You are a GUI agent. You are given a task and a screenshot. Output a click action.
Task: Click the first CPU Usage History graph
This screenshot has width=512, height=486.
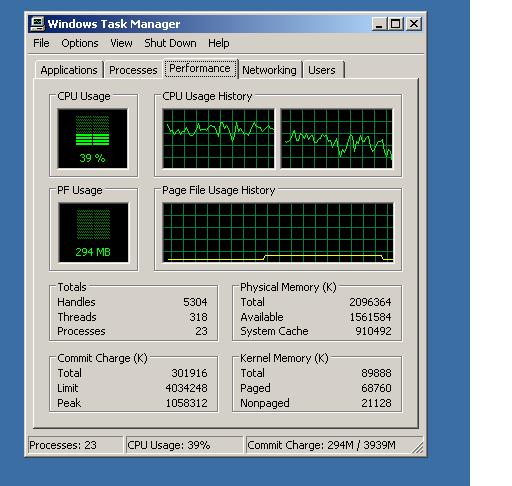218,138
